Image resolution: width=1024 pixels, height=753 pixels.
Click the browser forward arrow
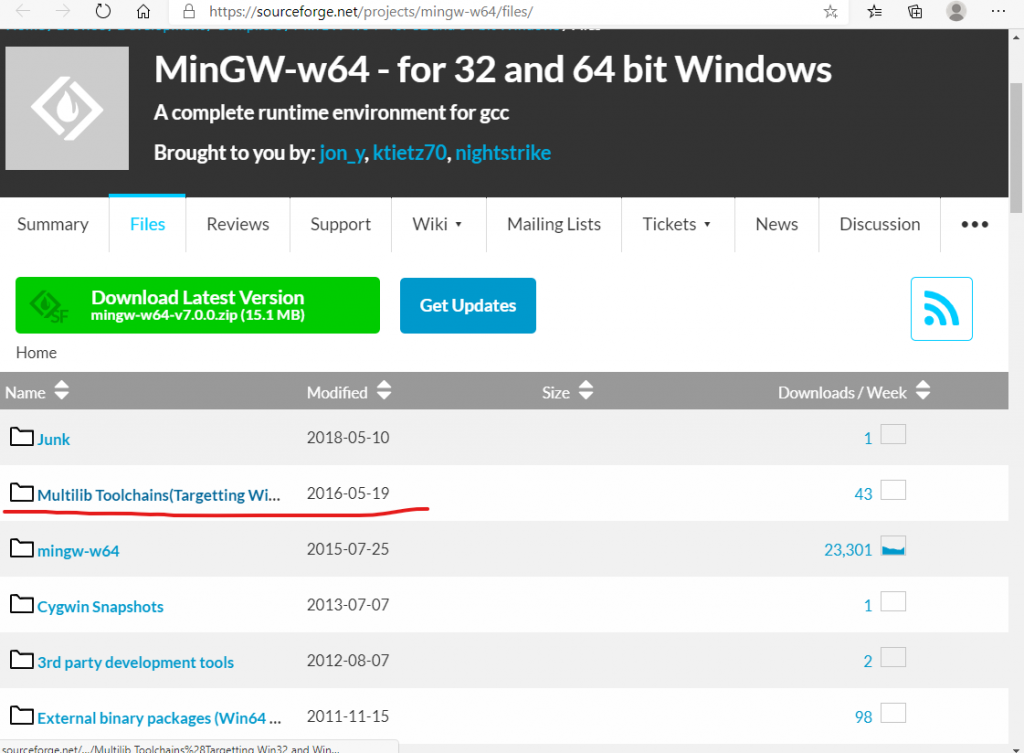point(63,11)
